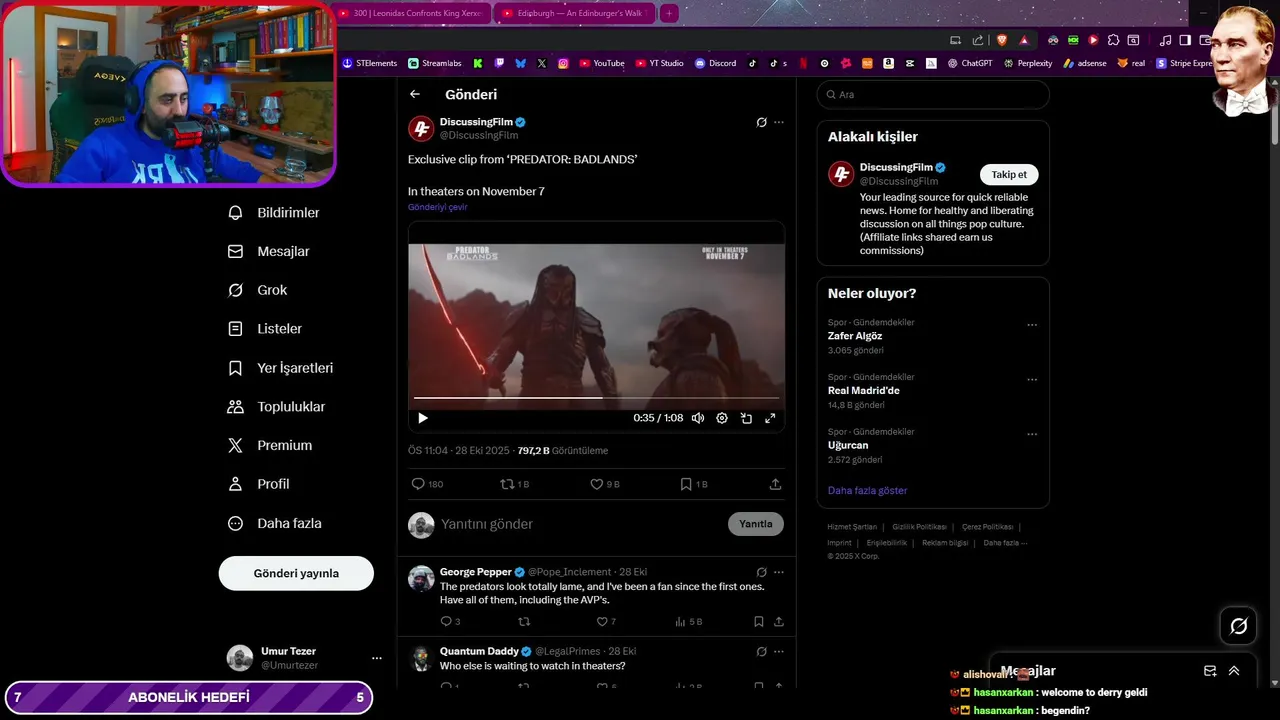This screenshot has width=1280, height=720.
Task: Reply to the DiscussingFilm post (180)
Action: click(x=427, y=484)
